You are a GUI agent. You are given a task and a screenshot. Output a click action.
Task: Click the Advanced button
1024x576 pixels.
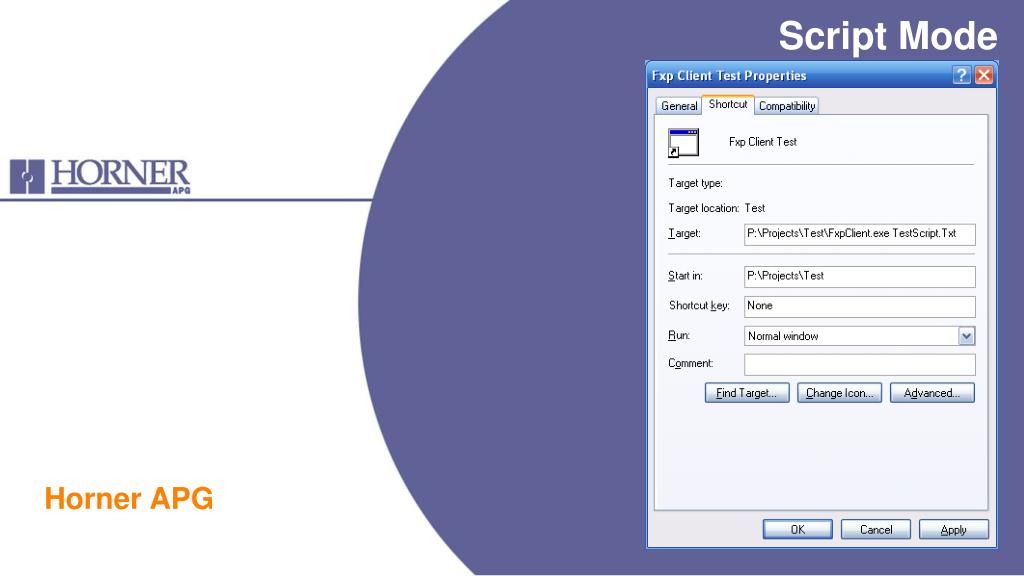click(932, 393)
